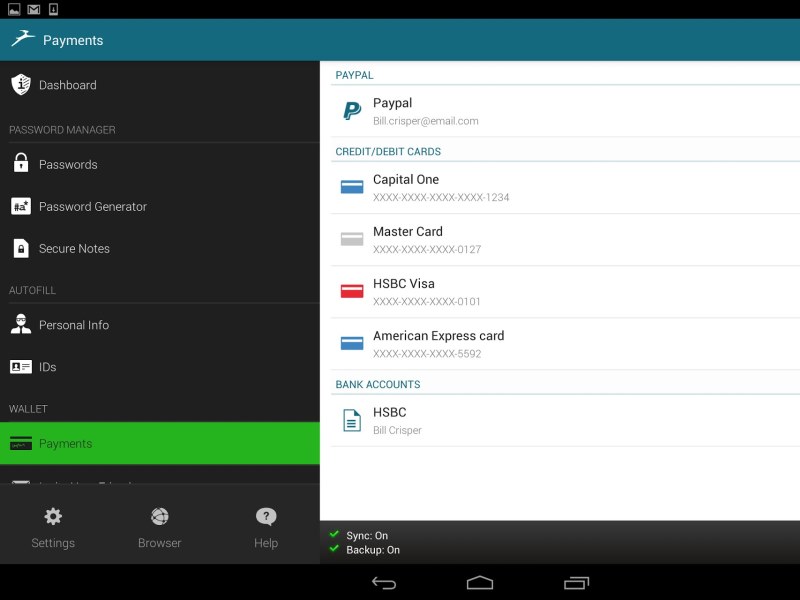800x600 pixels.
Task: Open Password Generator menu item
Action: pyautogui.click(x=160, y=206)
